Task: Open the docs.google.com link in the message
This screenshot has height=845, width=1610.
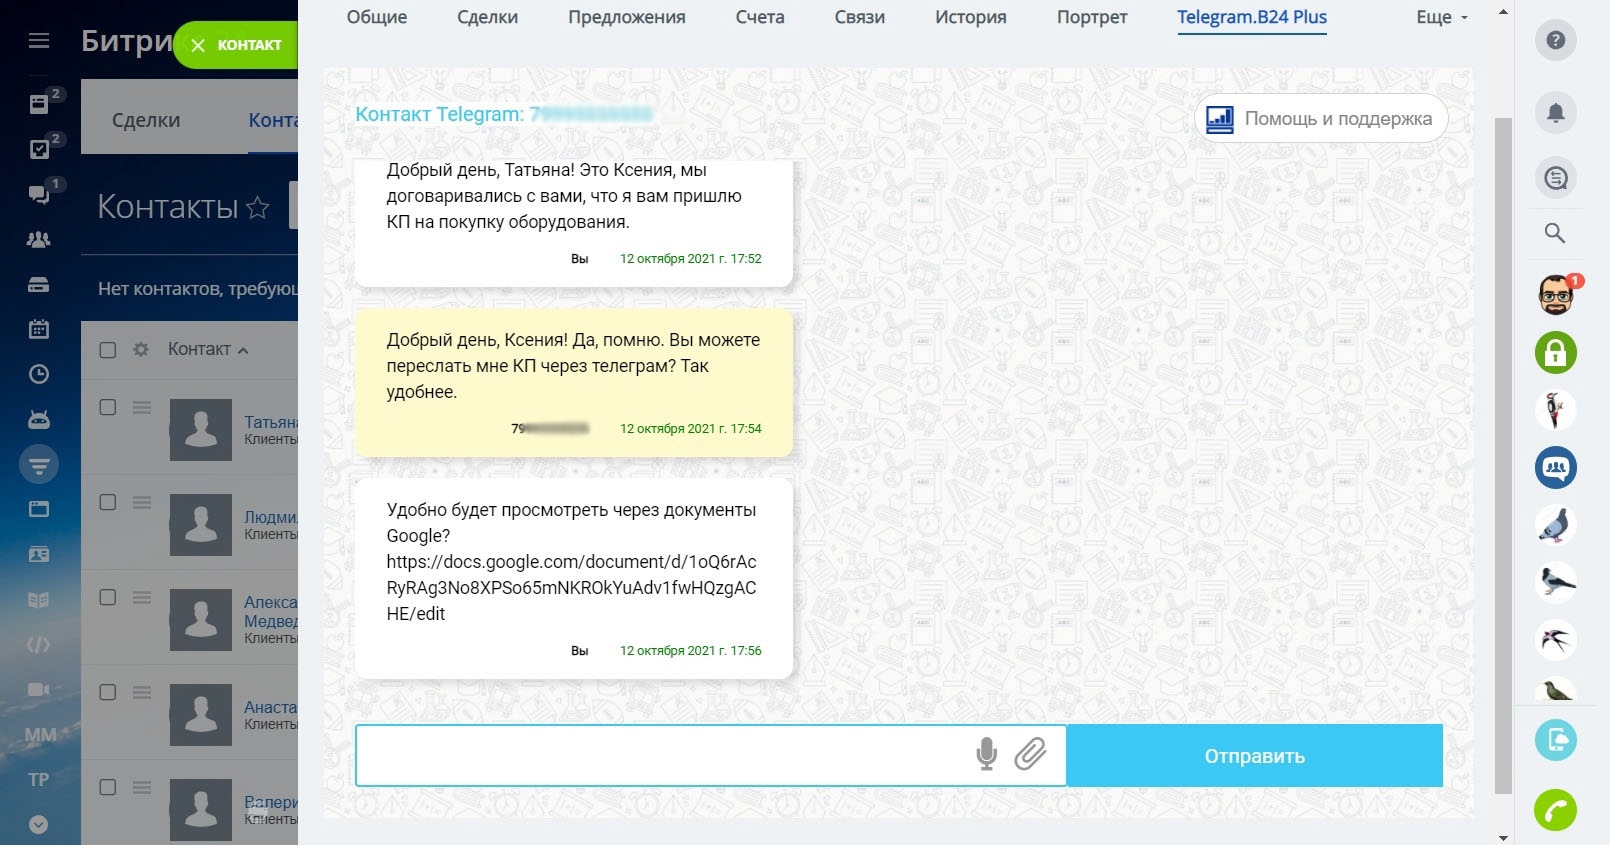Action: 571,588
